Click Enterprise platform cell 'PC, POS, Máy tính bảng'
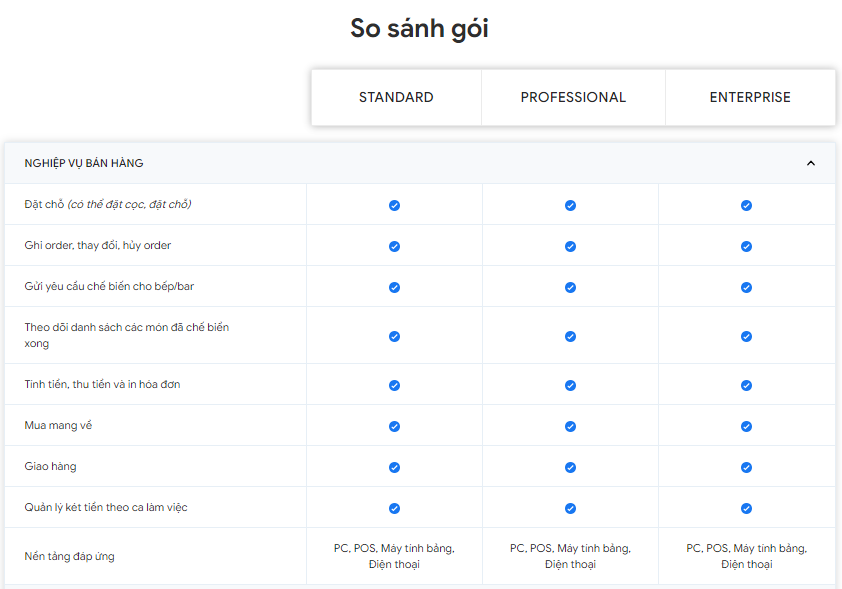842x589 pixels. tap(746, 556)
